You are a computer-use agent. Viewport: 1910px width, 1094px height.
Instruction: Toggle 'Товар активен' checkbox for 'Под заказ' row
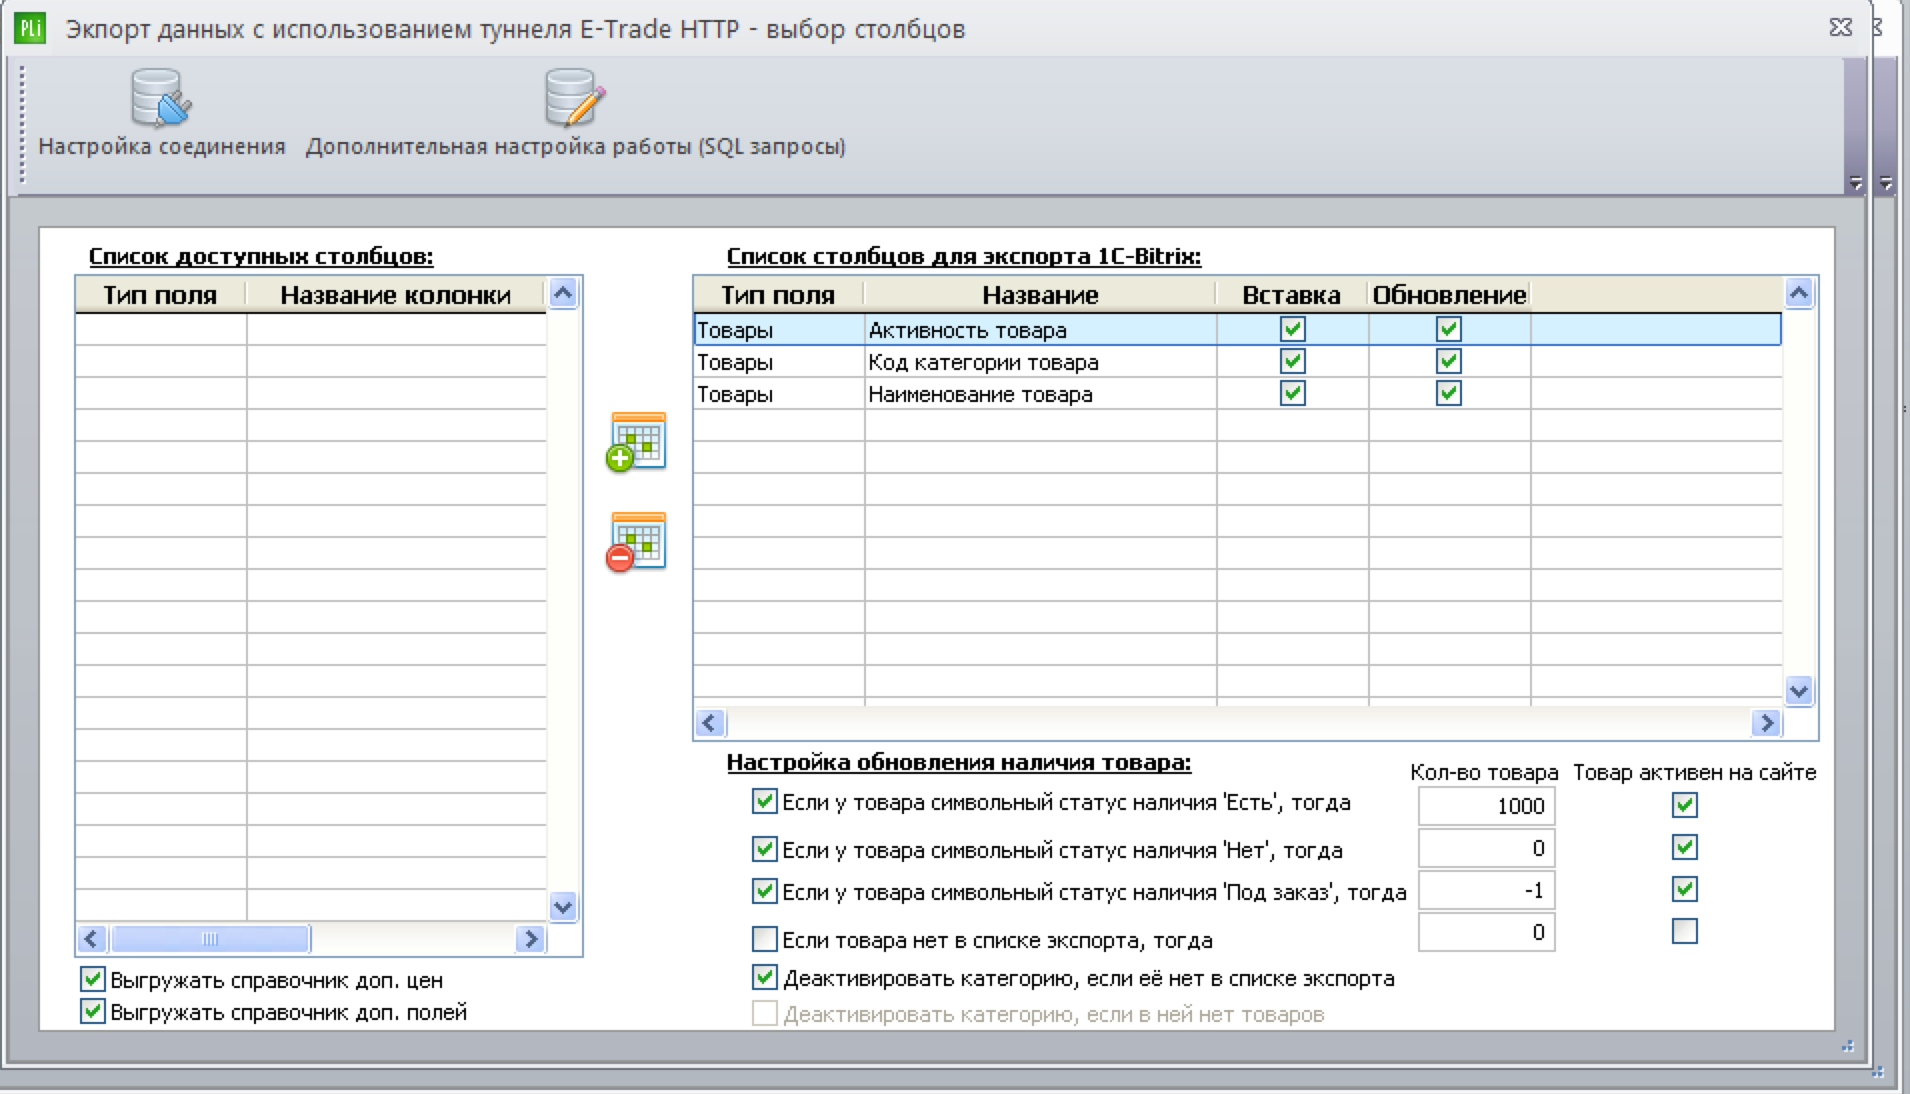[1685, 889]
